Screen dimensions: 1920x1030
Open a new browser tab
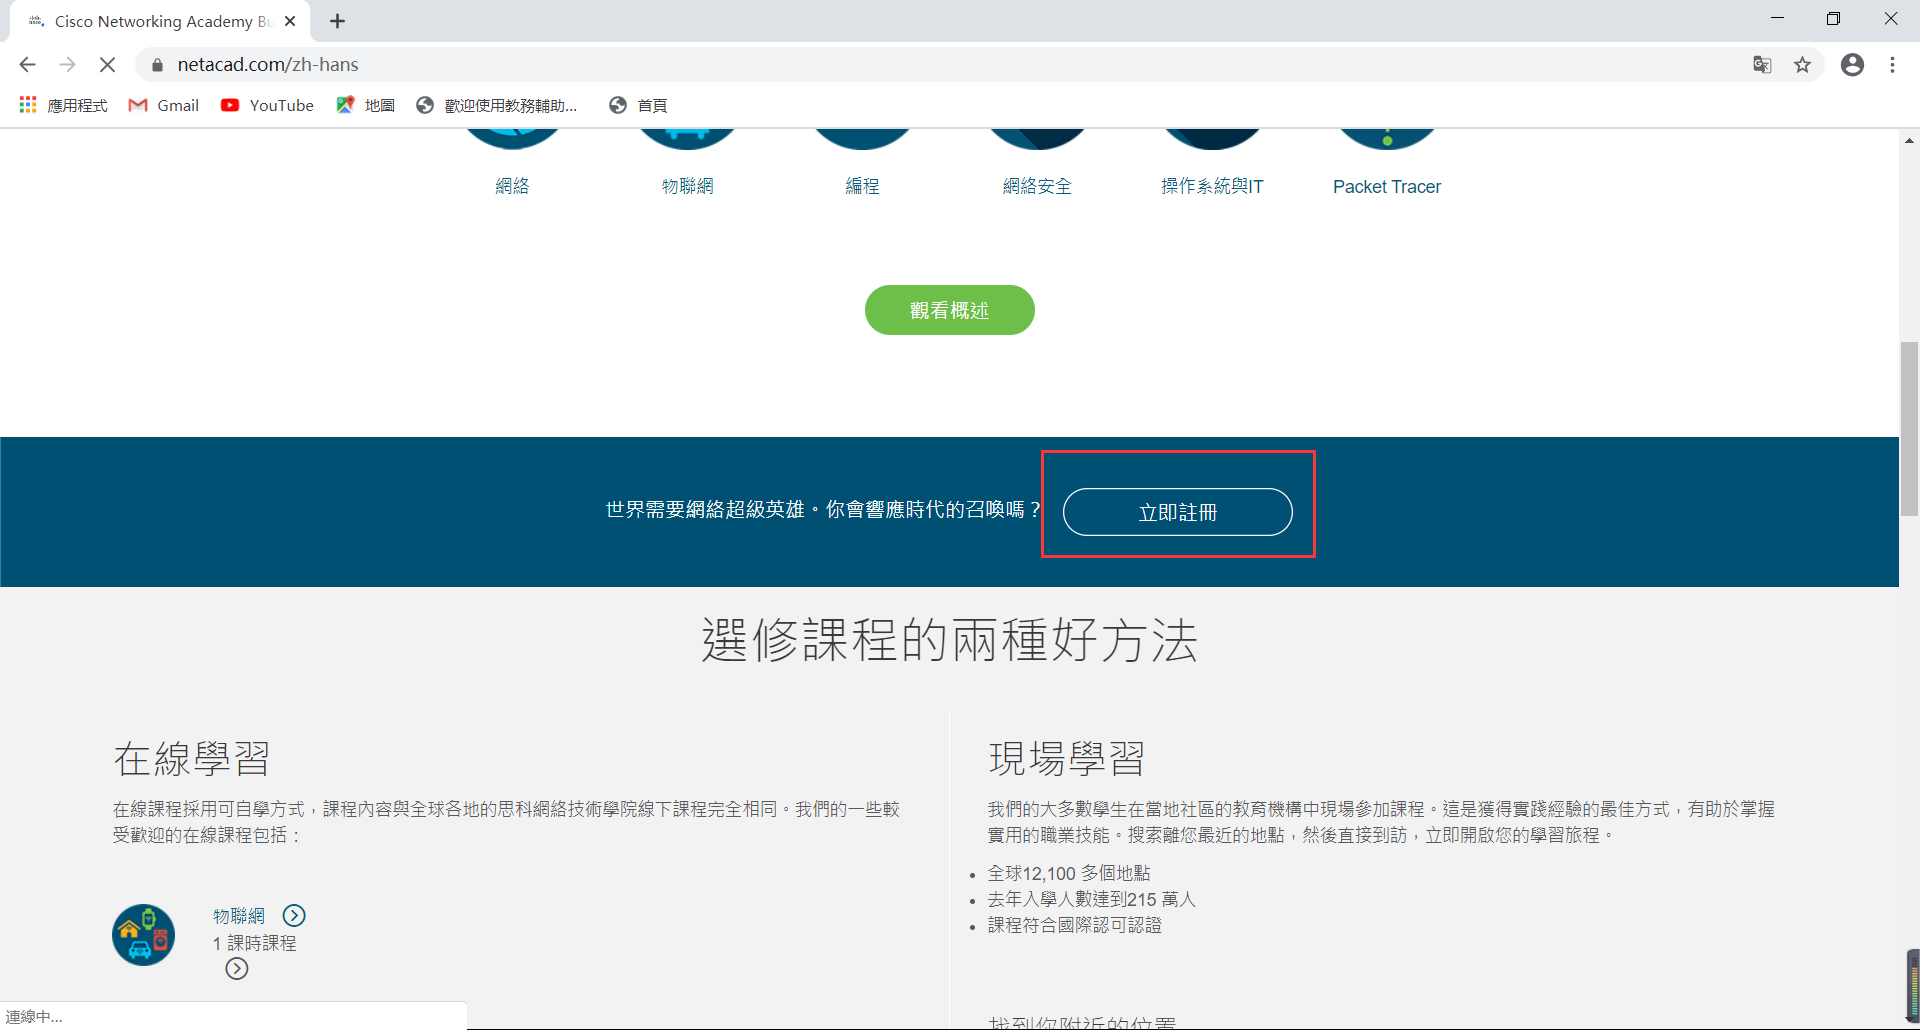tap(338, 21)
